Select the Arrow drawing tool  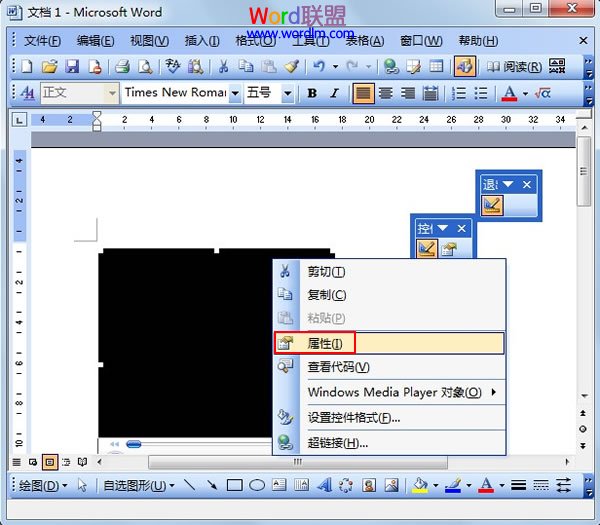[x=212, y=485]
